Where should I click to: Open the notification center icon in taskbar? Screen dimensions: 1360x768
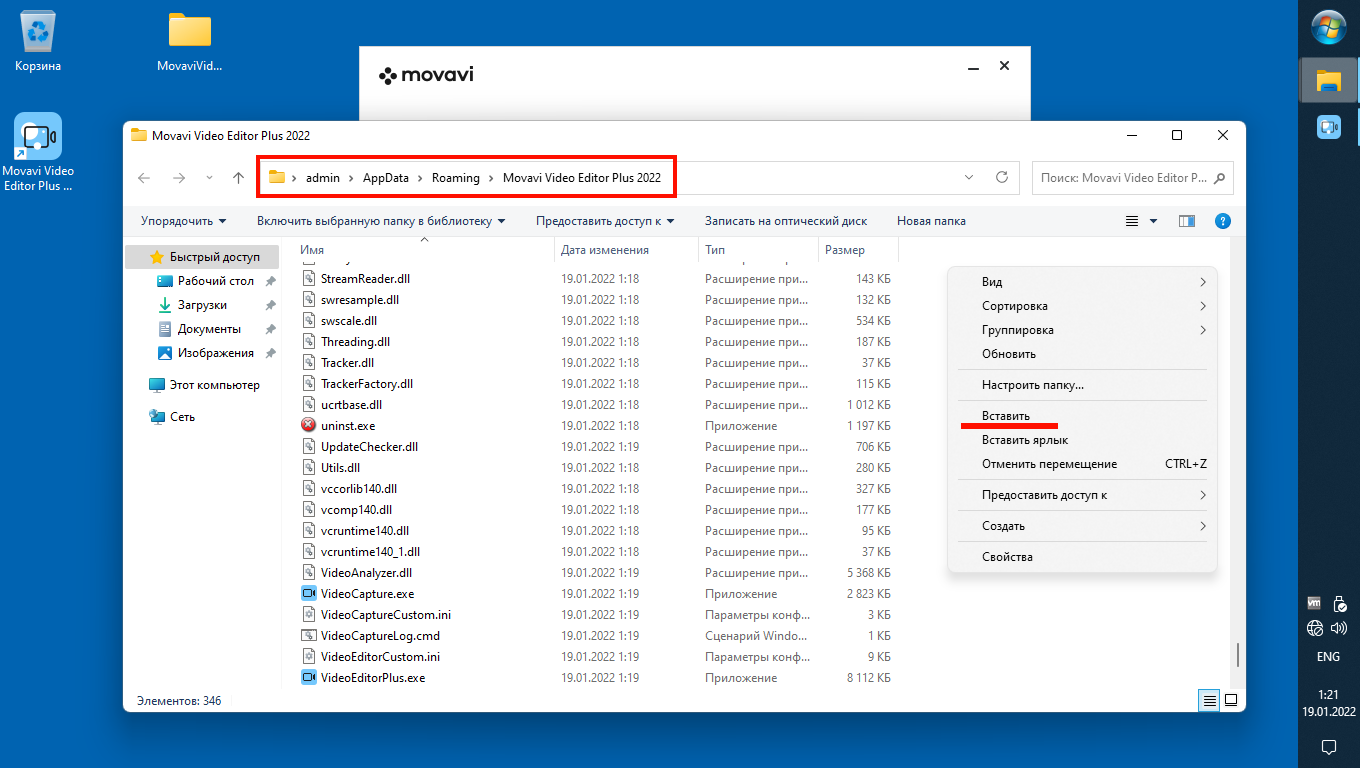1328,746
